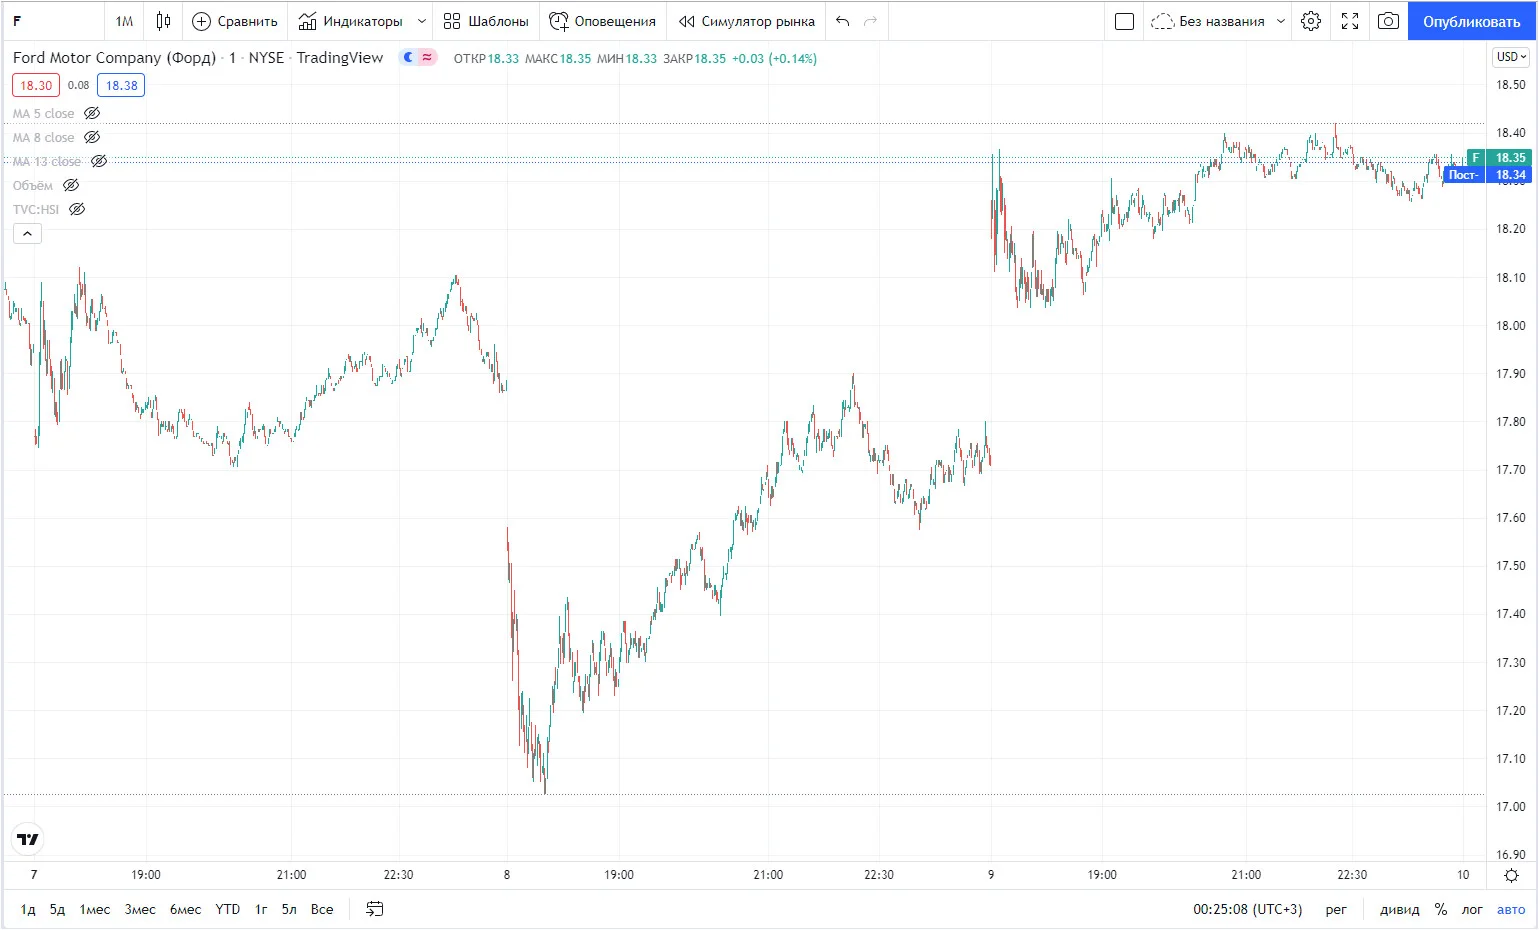Select the 5л date range

289,909
